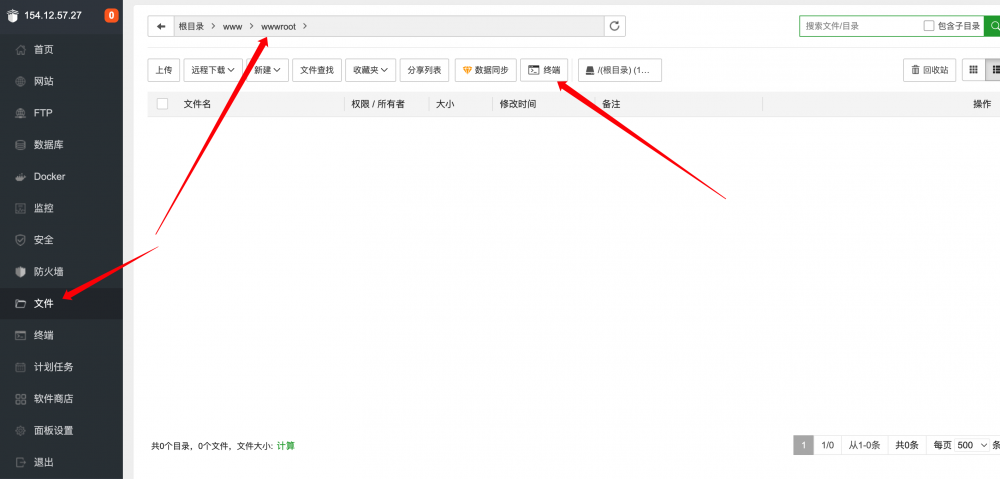Open Docker from the sidebar
Screen dimensions: 1000x479
point(49,177)
